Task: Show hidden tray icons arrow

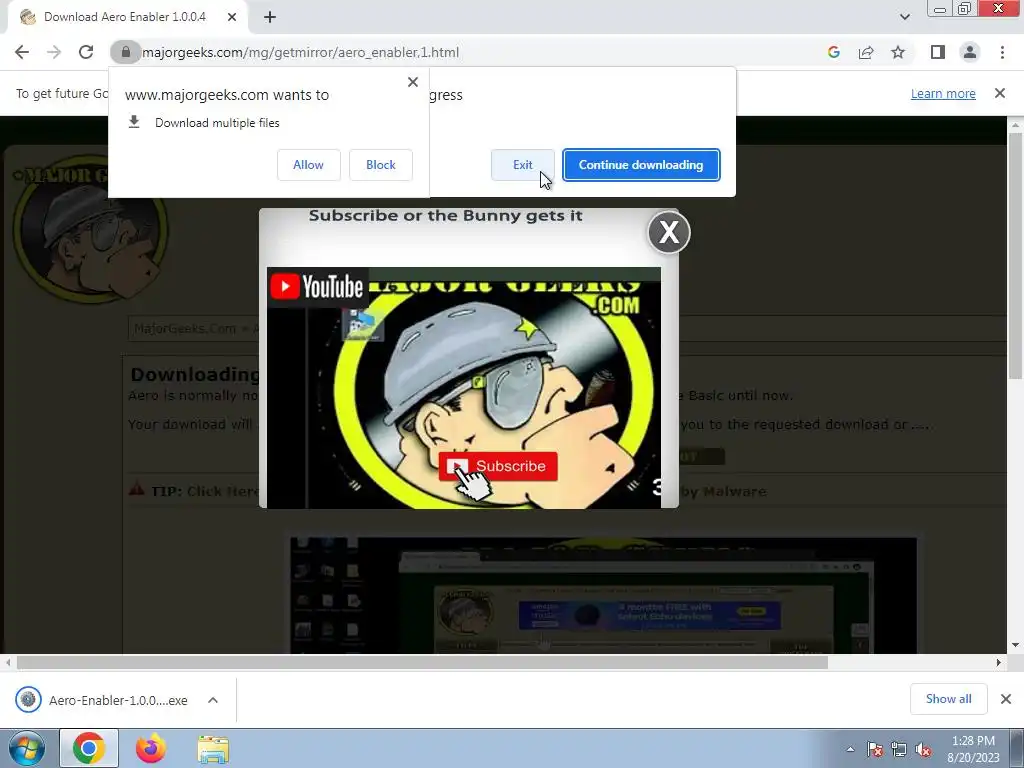Action: click(x=850, y=749)
